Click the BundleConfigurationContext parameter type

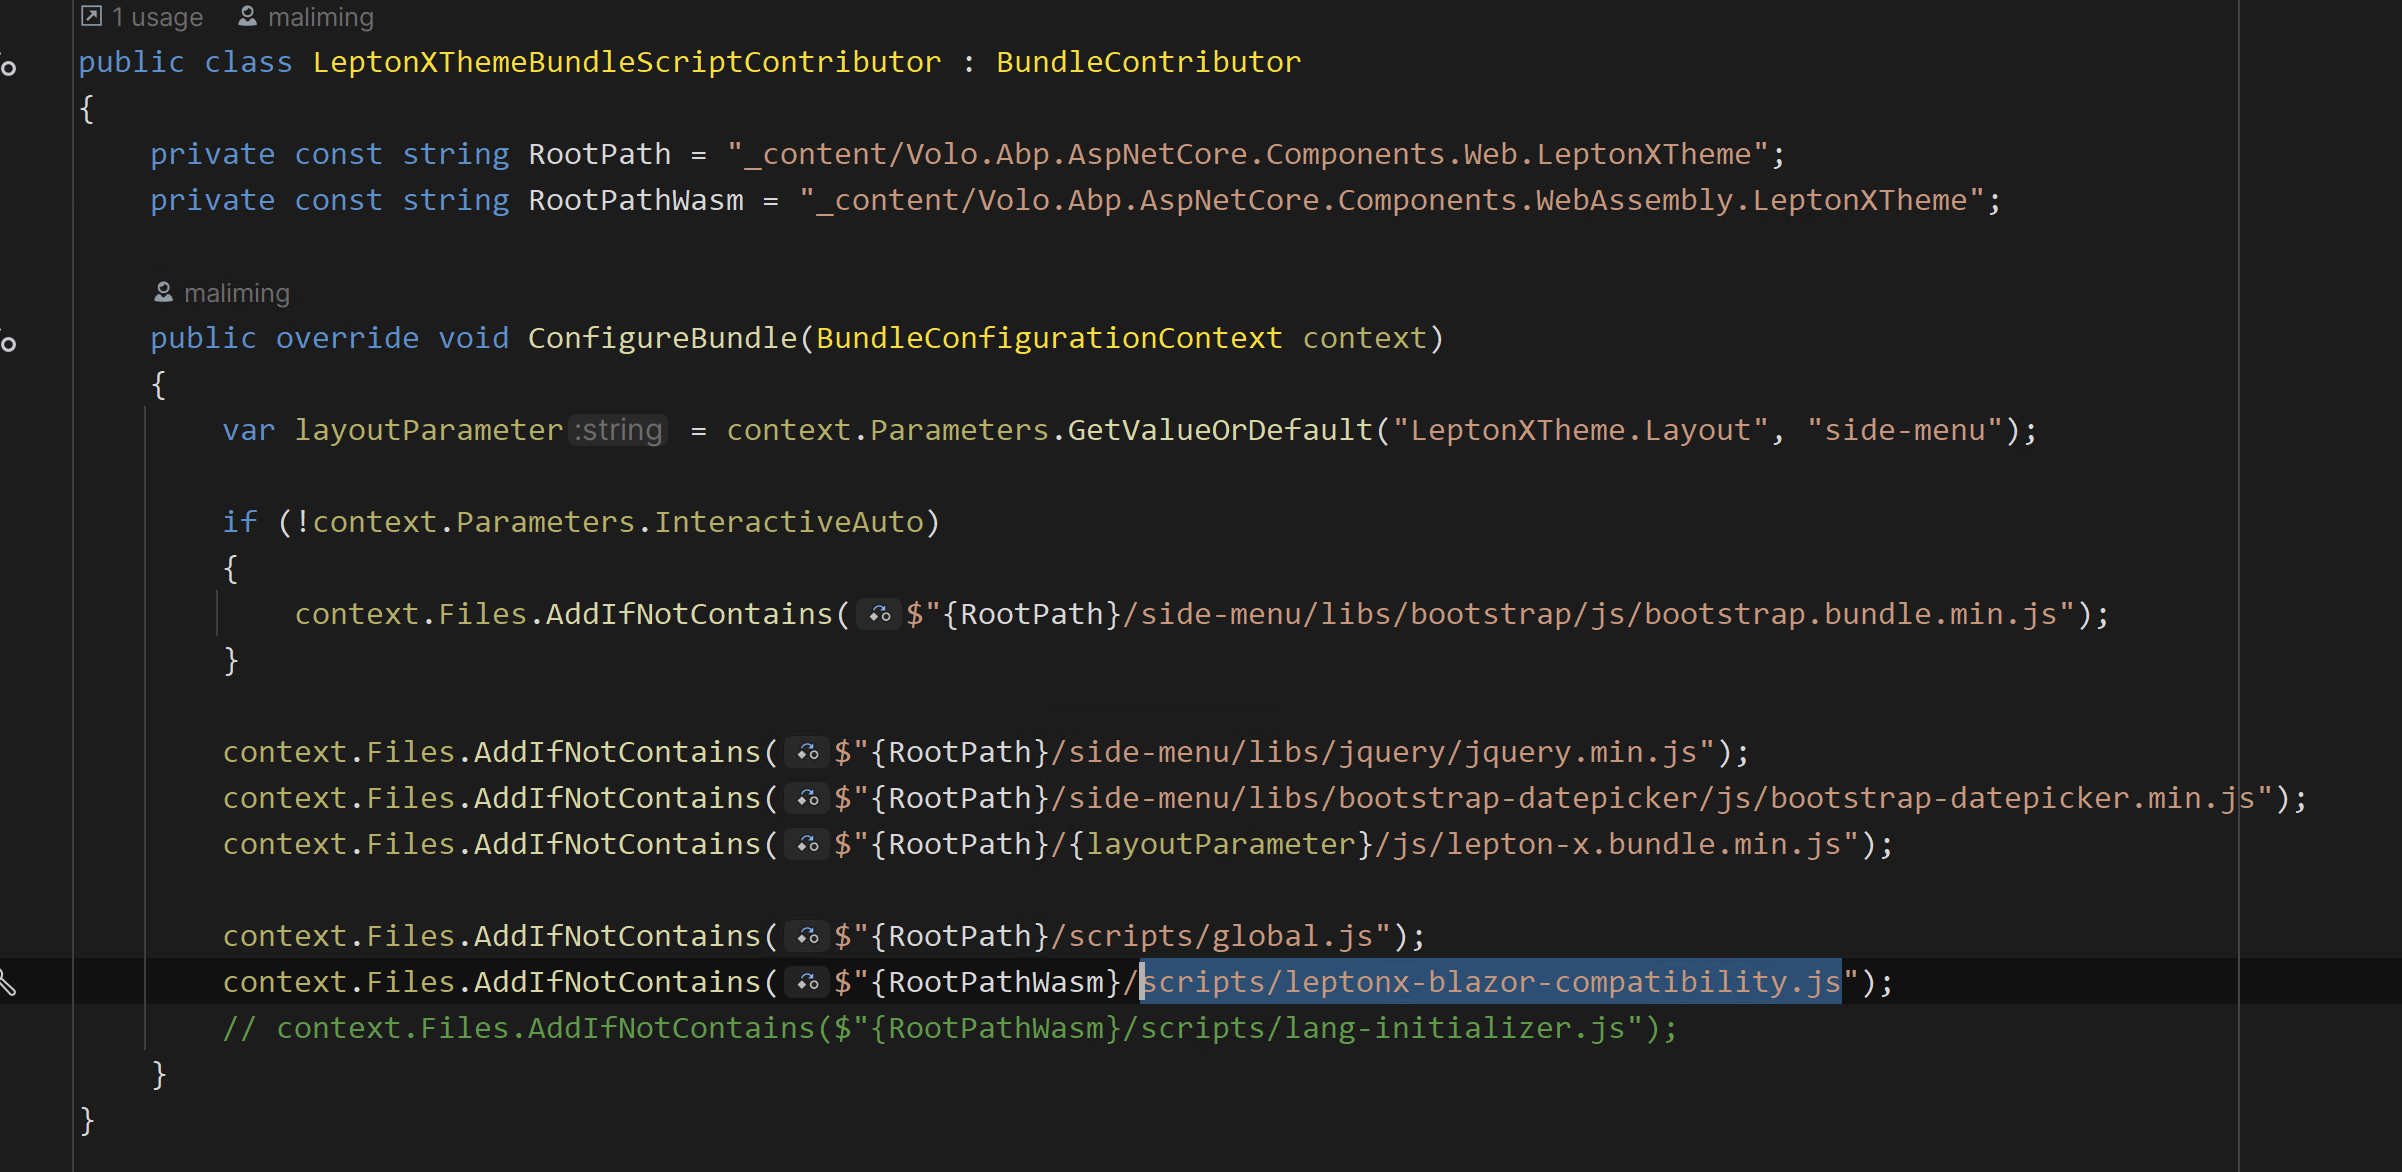point(1048,338)
